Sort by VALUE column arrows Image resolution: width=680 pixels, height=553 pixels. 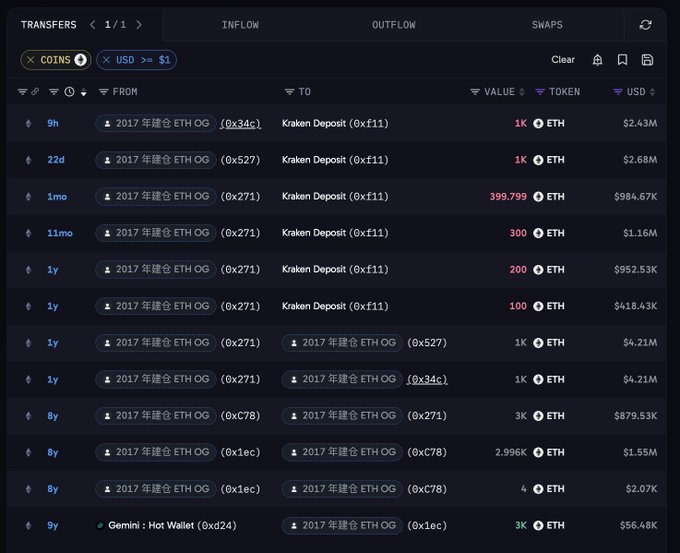pos(522,92)
